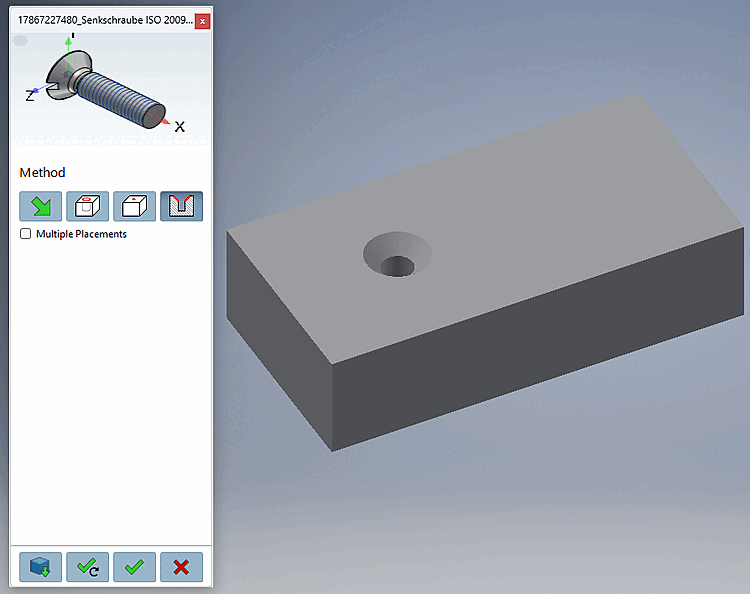Click the Z axis label in preview
Image resolution: width=750 pixels, height=594 pixels.
coord(30,96)
